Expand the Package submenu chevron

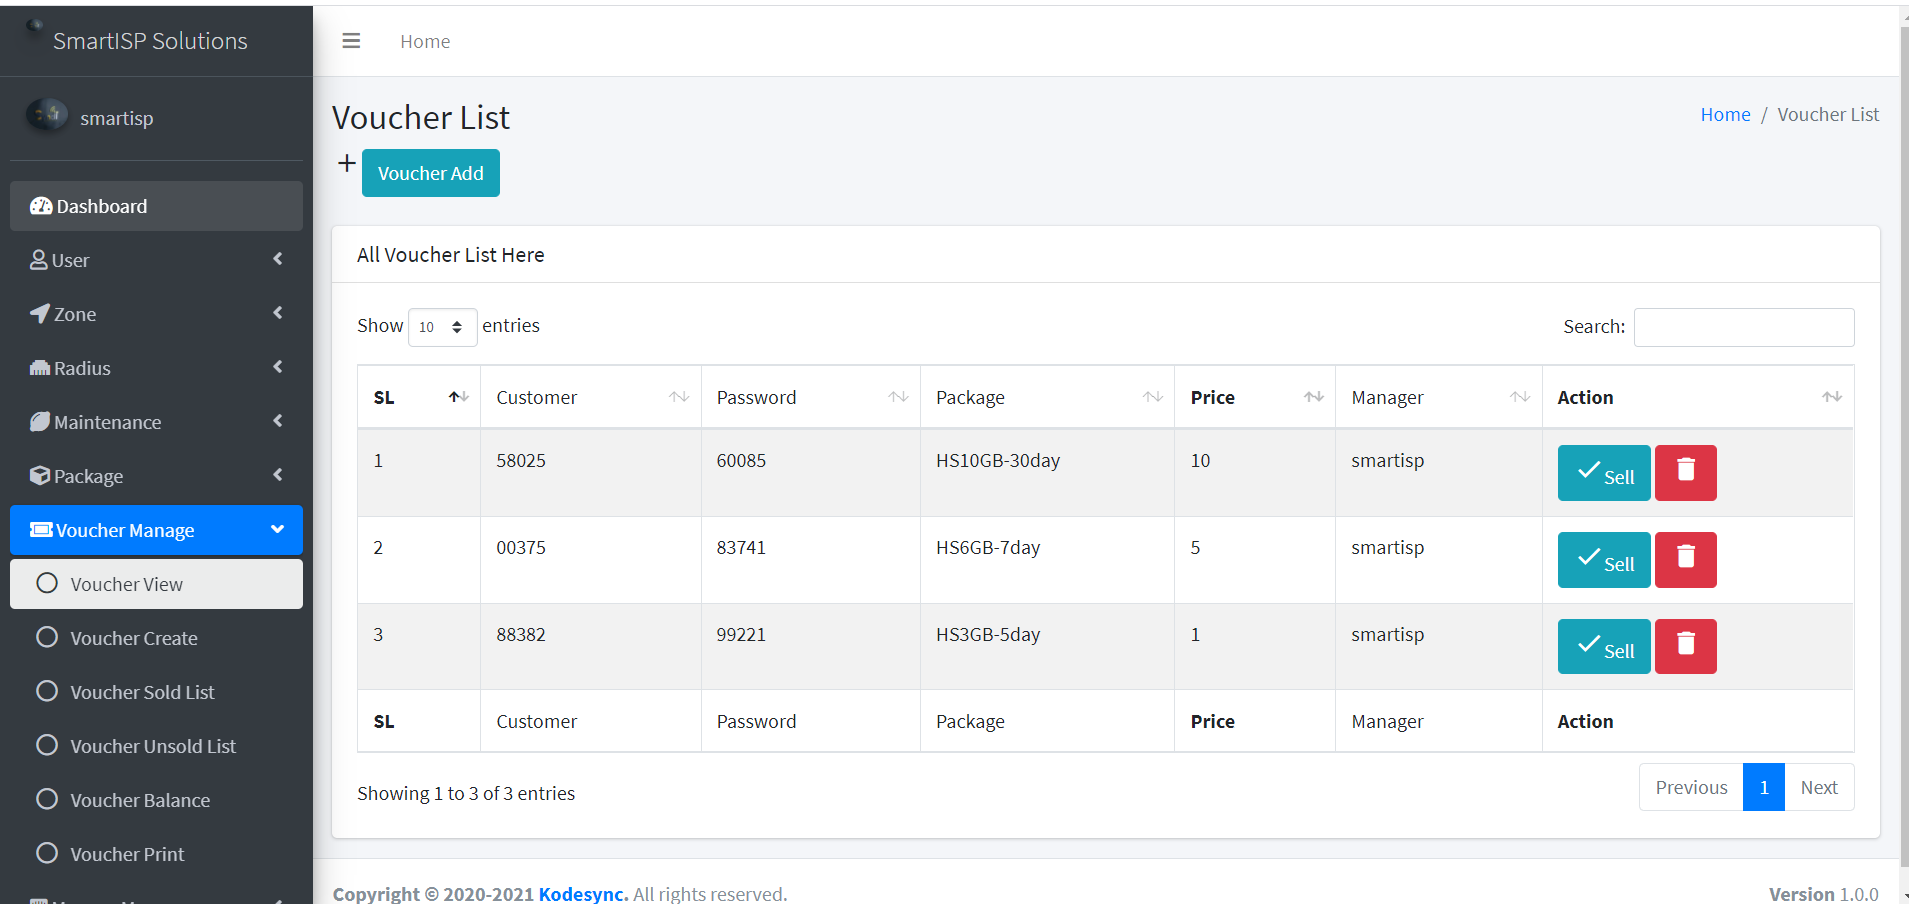[277, 475]
